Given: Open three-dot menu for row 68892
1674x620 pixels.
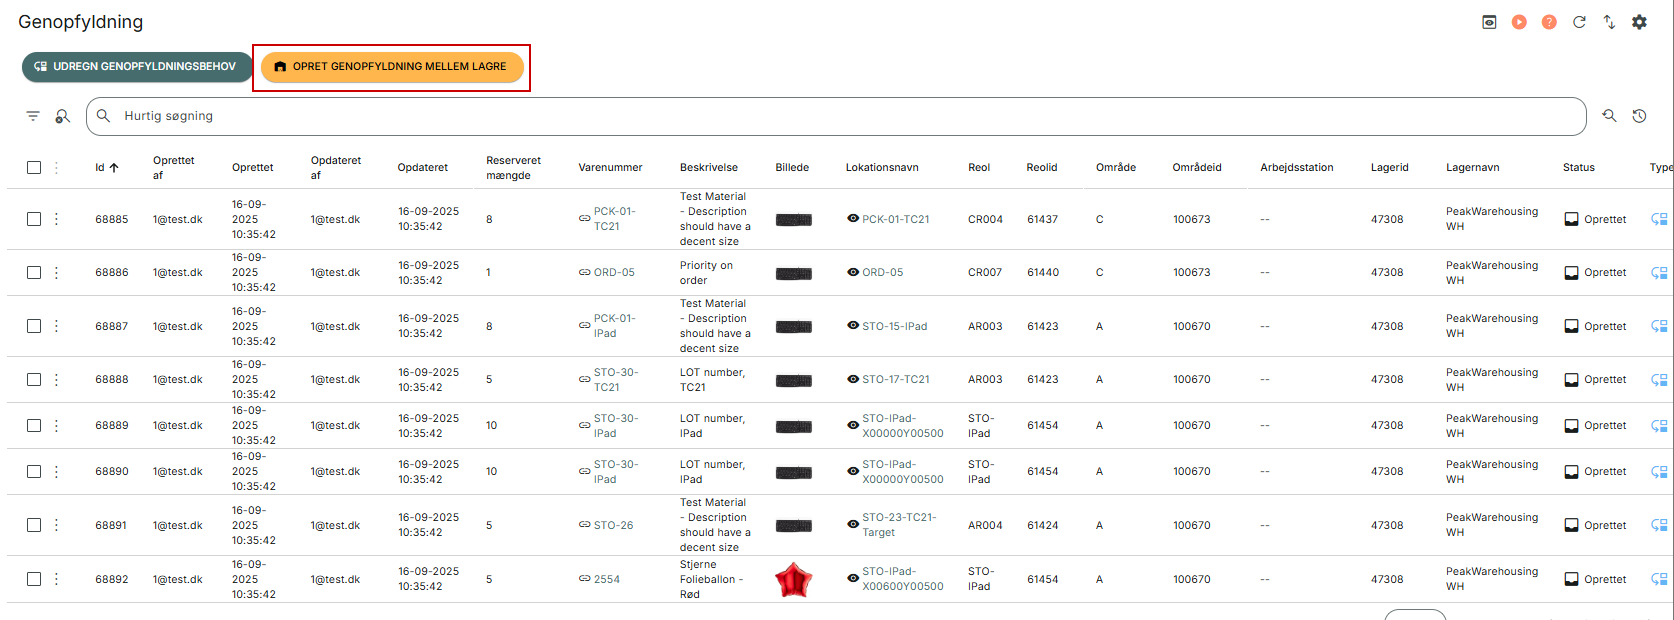Looking at the screenshot, I should [56, 579].
